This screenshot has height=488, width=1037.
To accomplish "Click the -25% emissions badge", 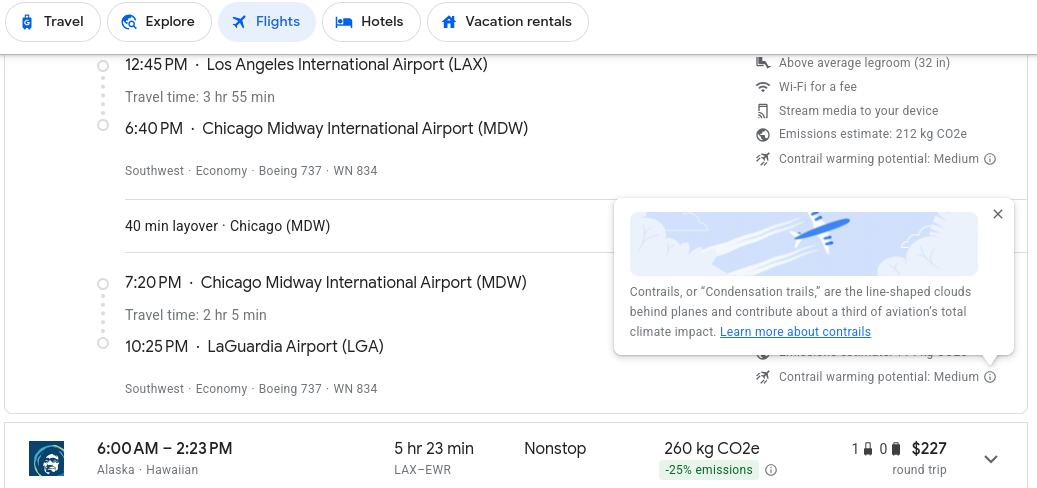I will pyautogui.click(x=709, y=470).
